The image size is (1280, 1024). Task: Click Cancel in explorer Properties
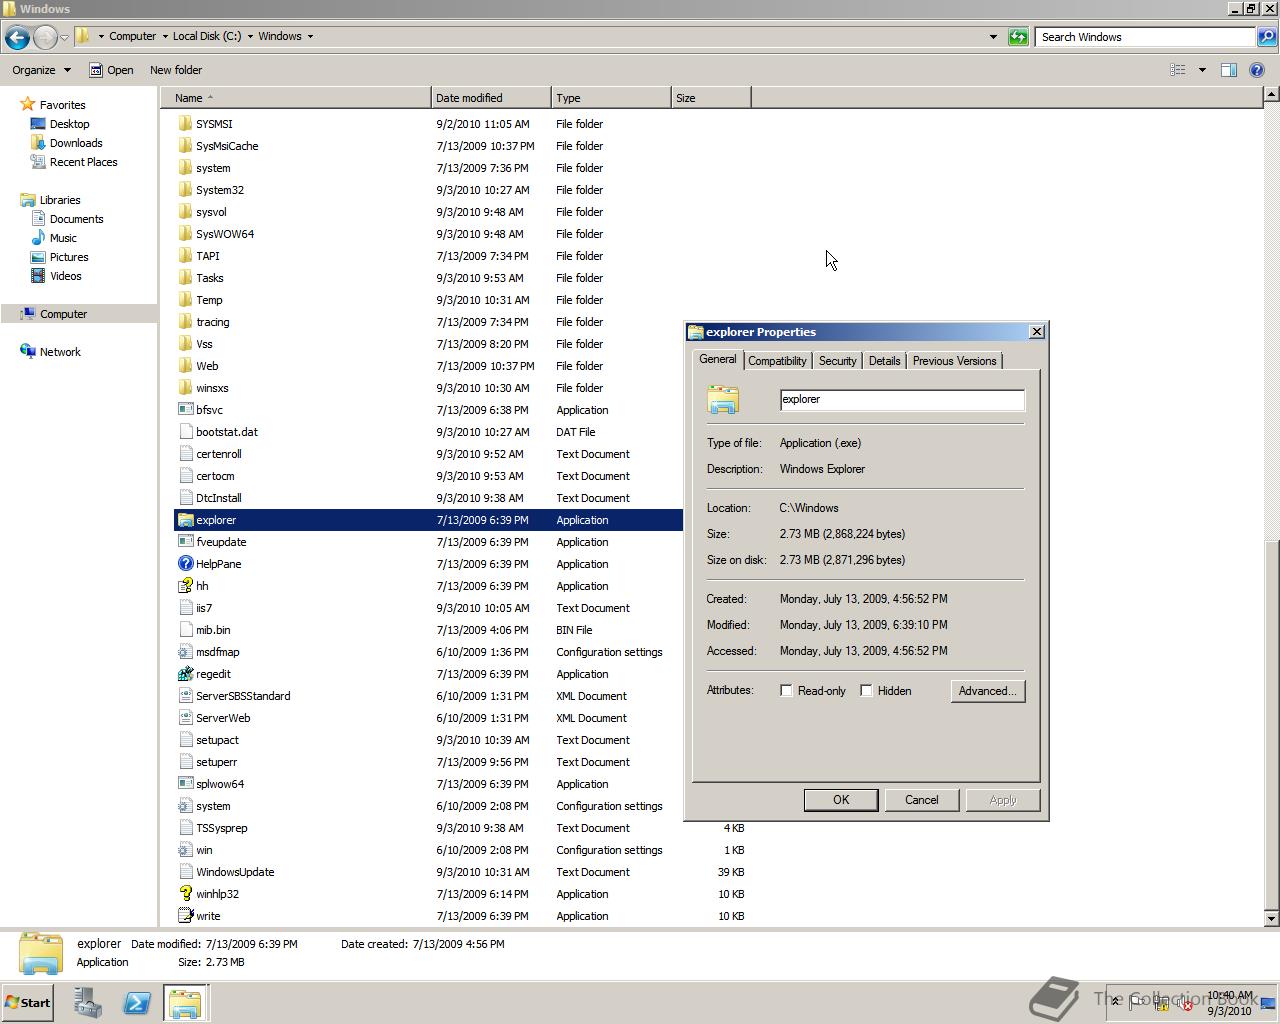pos(921,800)
